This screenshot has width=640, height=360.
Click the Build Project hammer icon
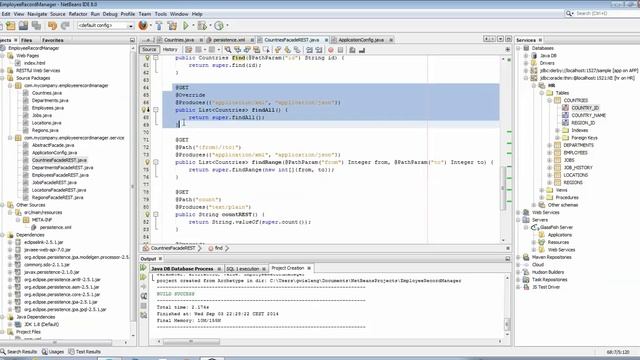pyautogui.click(x=159, y=26)
